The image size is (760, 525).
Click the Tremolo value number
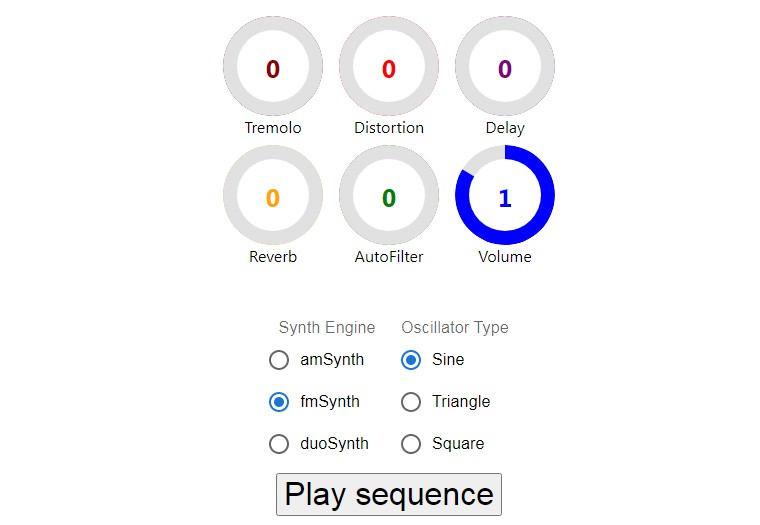[273, 69]
